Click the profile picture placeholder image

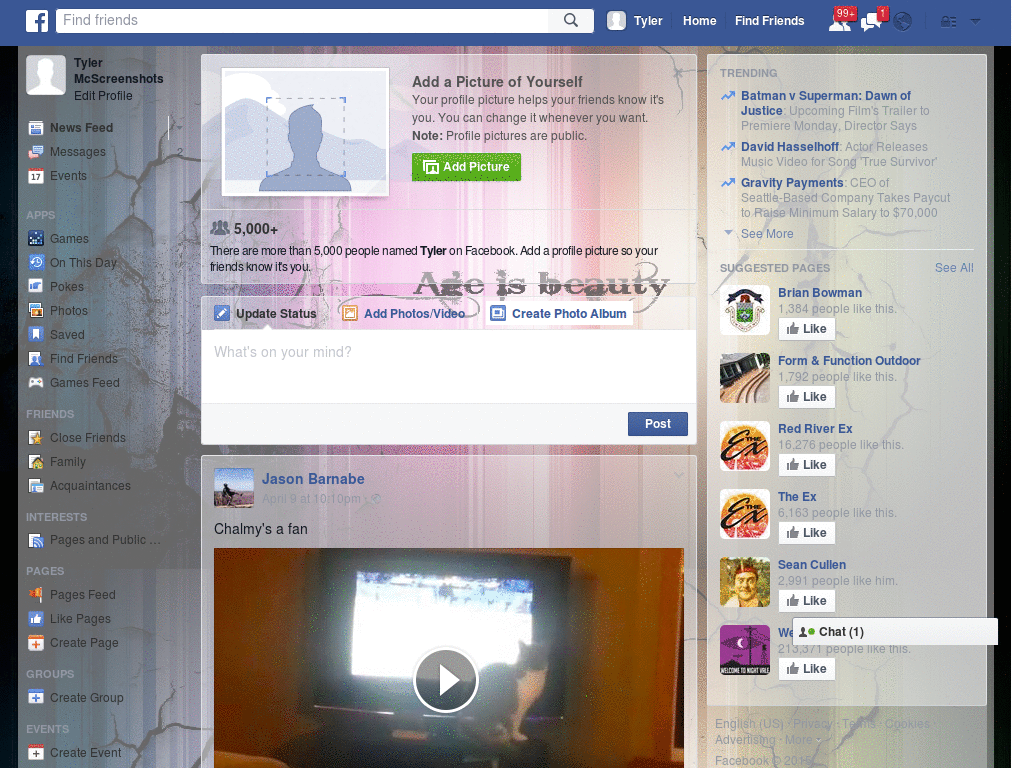tap(305, 132)
